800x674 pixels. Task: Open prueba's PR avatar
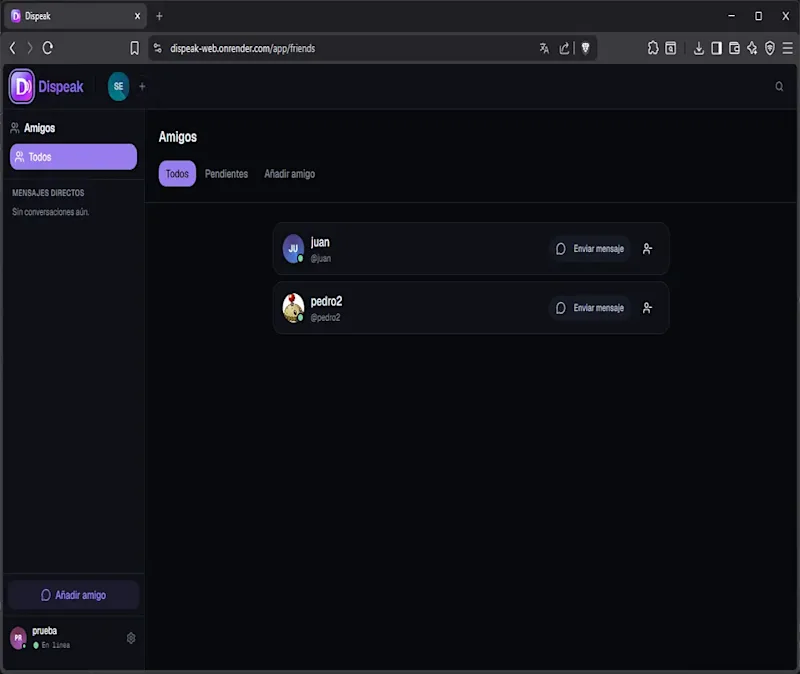coord(18,638)
